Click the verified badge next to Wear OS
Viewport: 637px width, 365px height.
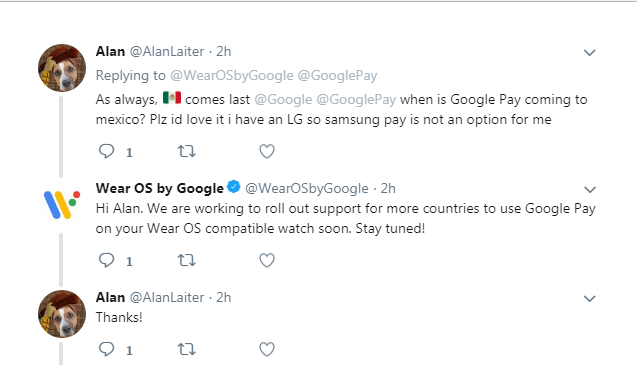[234, 187]
